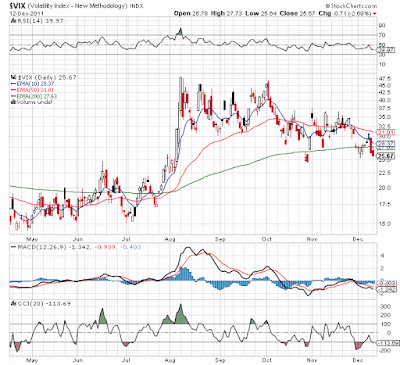Screen dimensions: 400x365
Task: Click the Volatility Index - New Methodology subtitle
Action: (78, 6)
